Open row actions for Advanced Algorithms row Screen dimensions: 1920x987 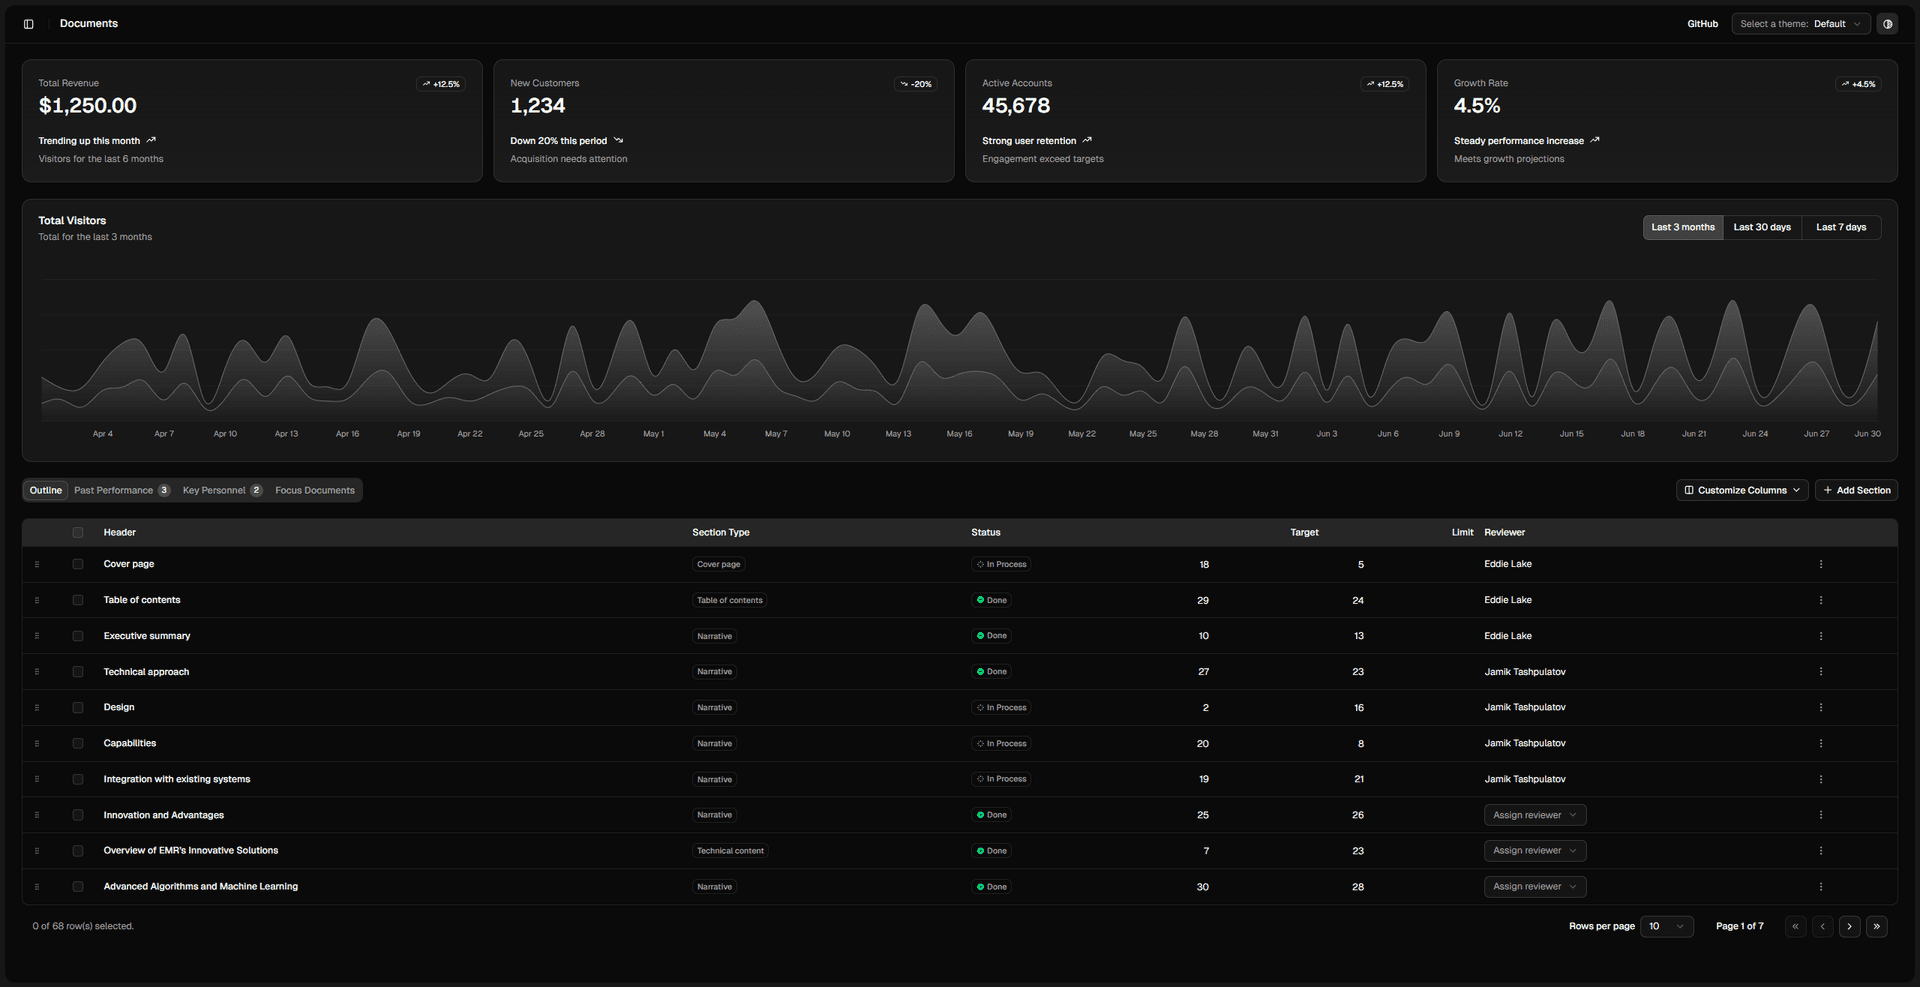1820,887
